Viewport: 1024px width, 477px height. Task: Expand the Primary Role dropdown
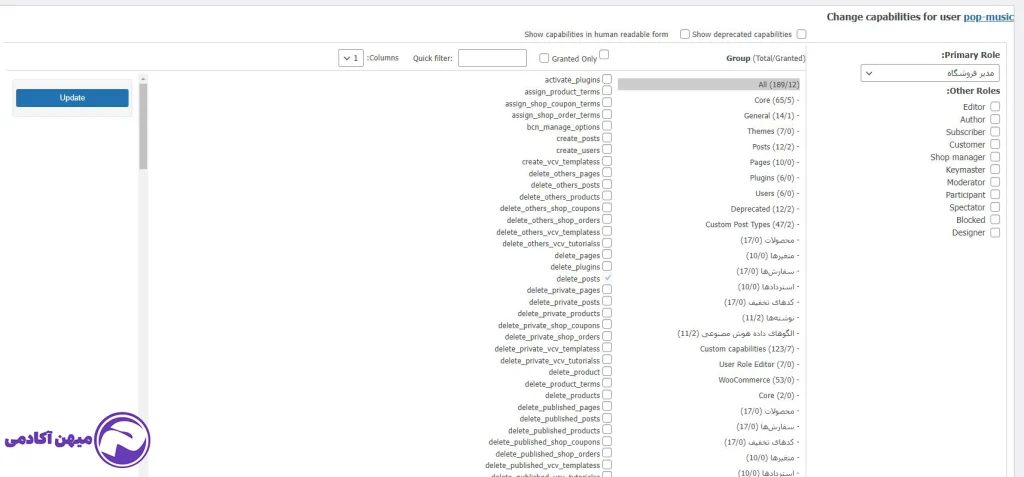pos(930,73)
